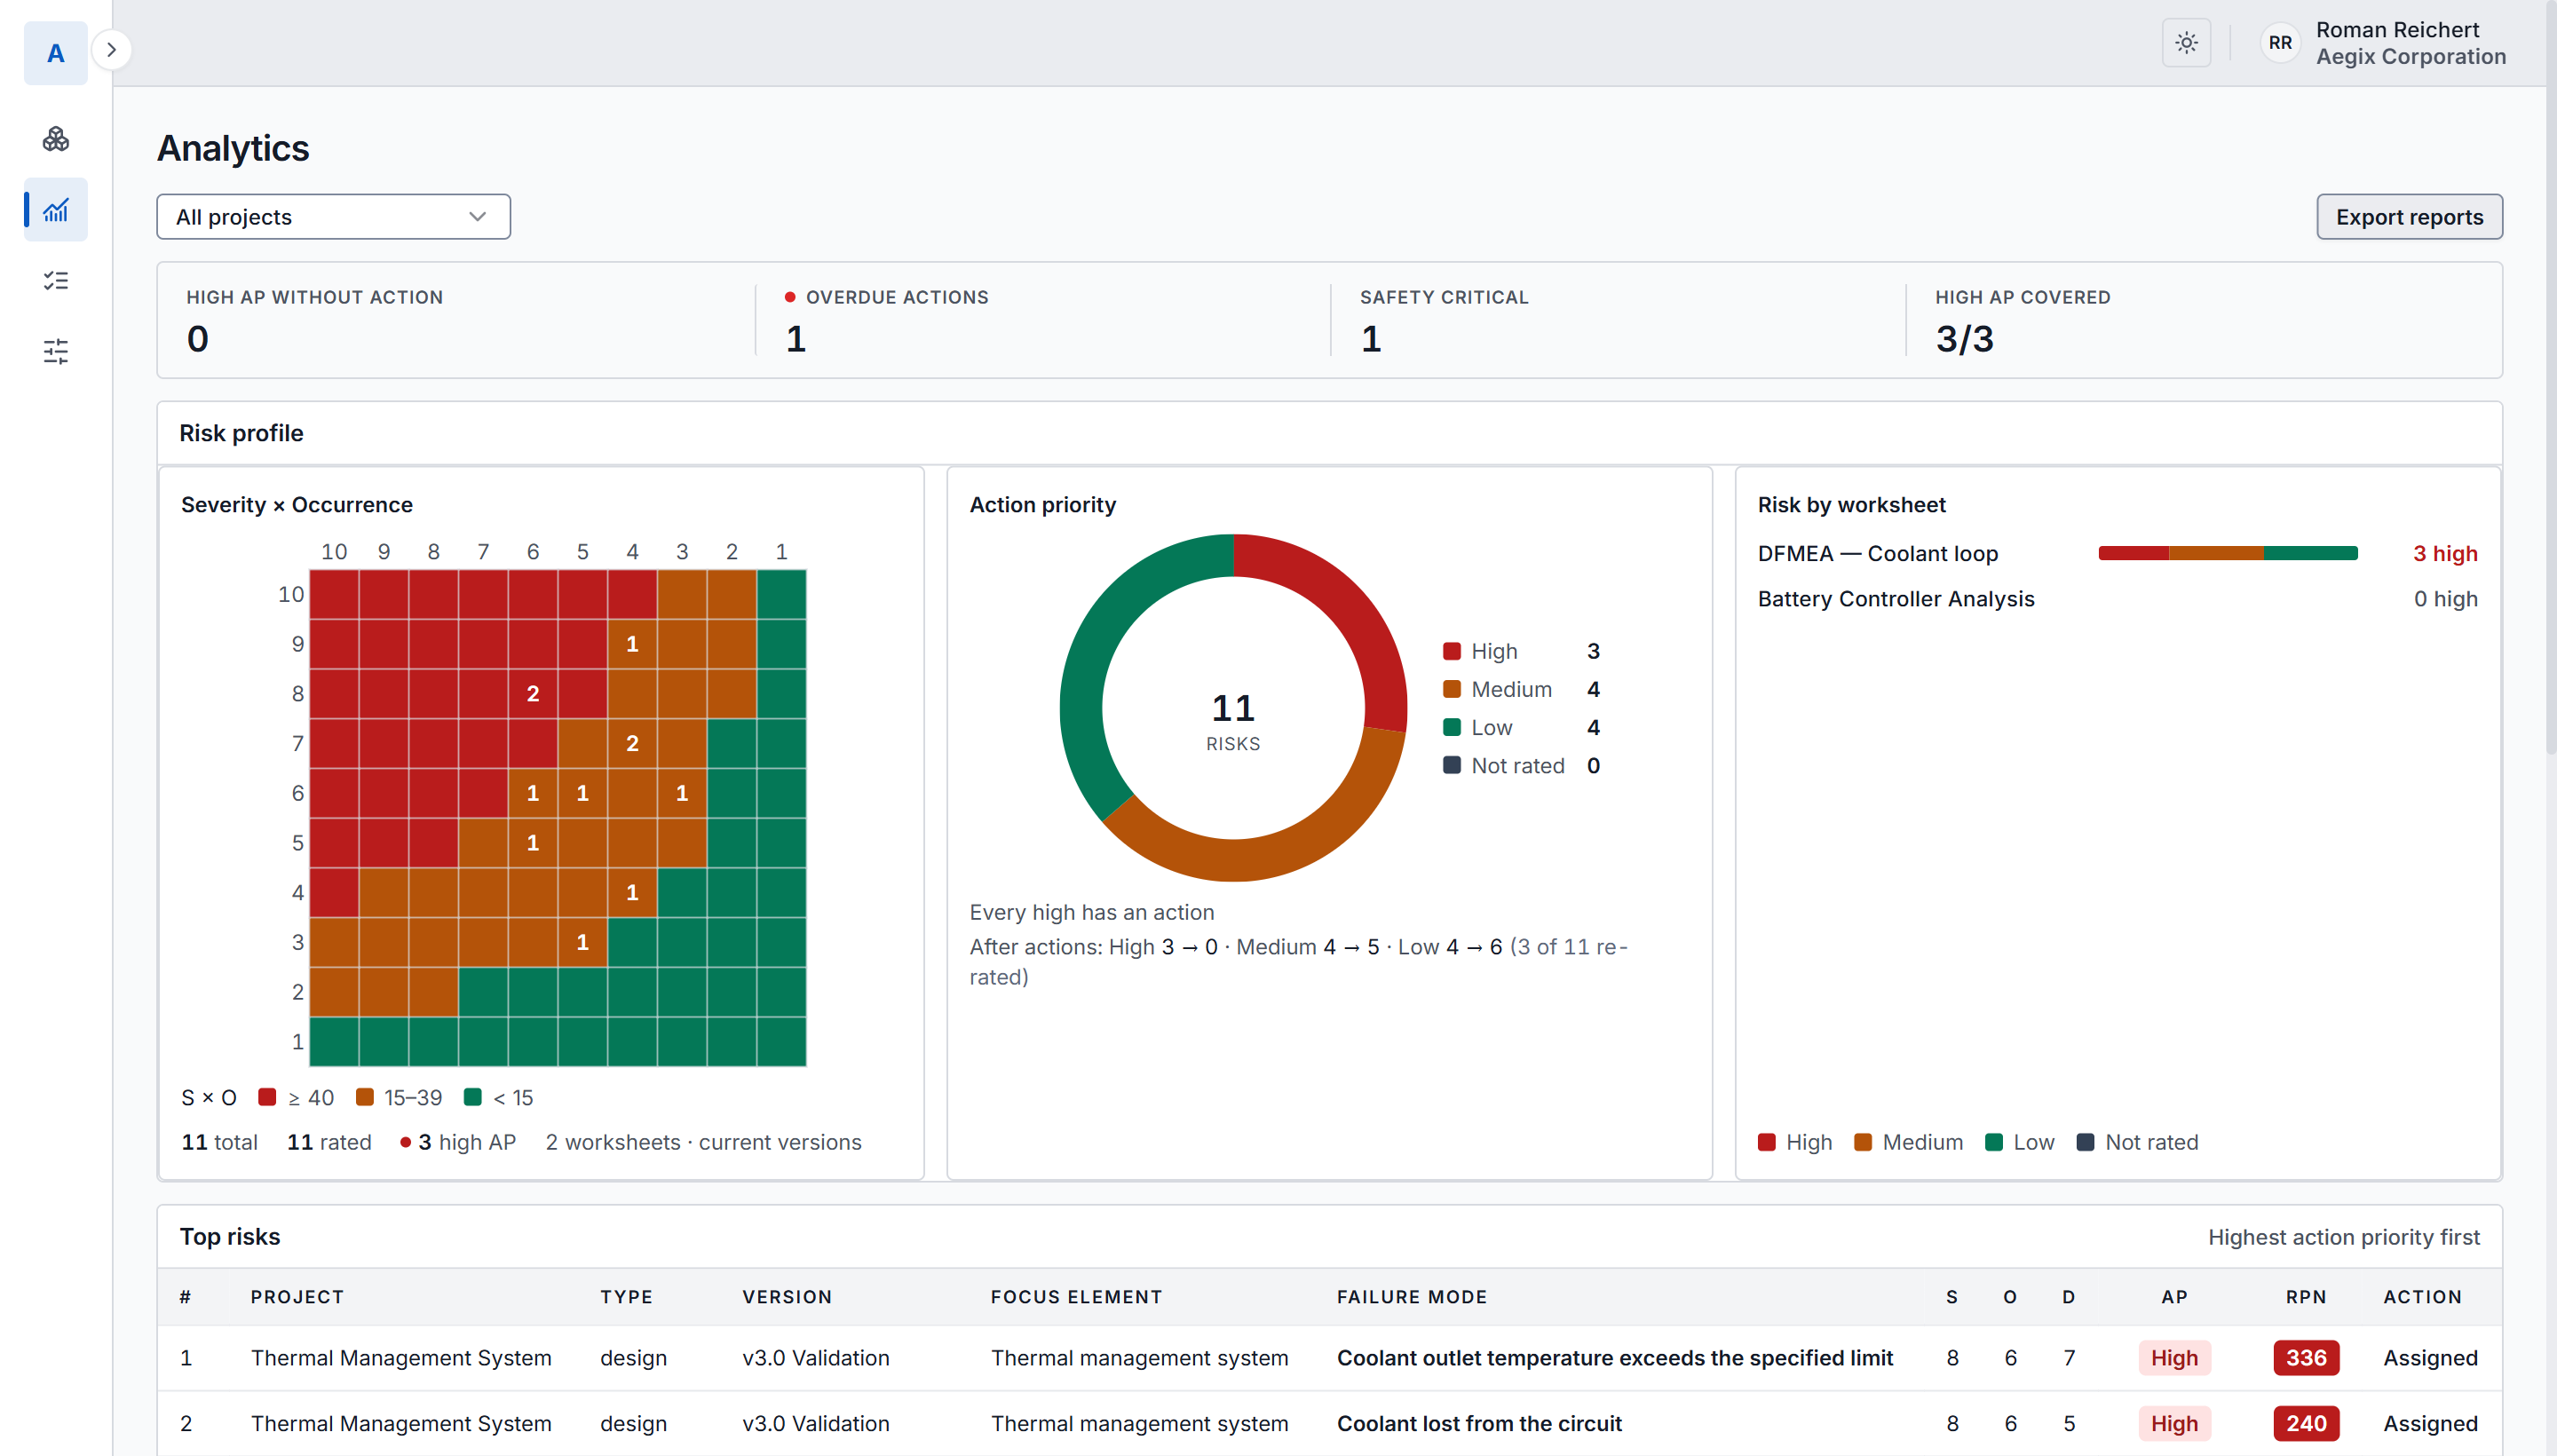Click the green < 15 legend swatch
This screenshot has width=2557, height=1456.
coord(473,1097)
